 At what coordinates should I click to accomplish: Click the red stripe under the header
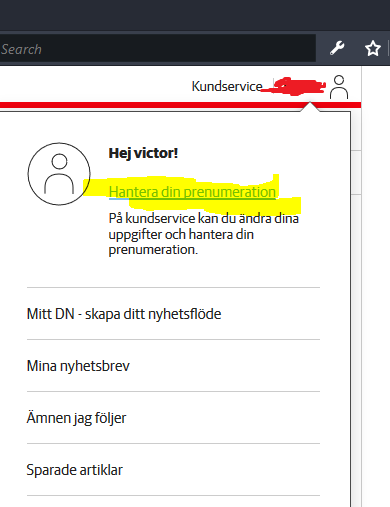click(x=150, y=105)
